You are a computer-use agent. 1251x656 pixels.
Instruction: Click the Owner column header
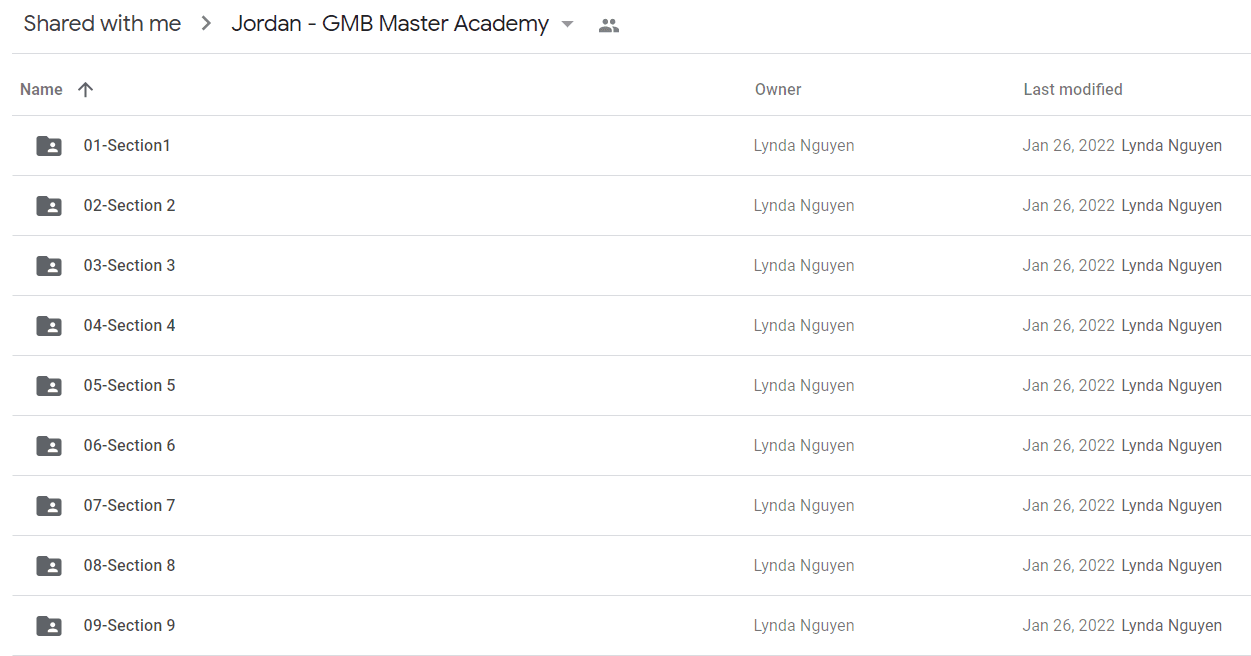pyautogui.click(x=778, y=89)
